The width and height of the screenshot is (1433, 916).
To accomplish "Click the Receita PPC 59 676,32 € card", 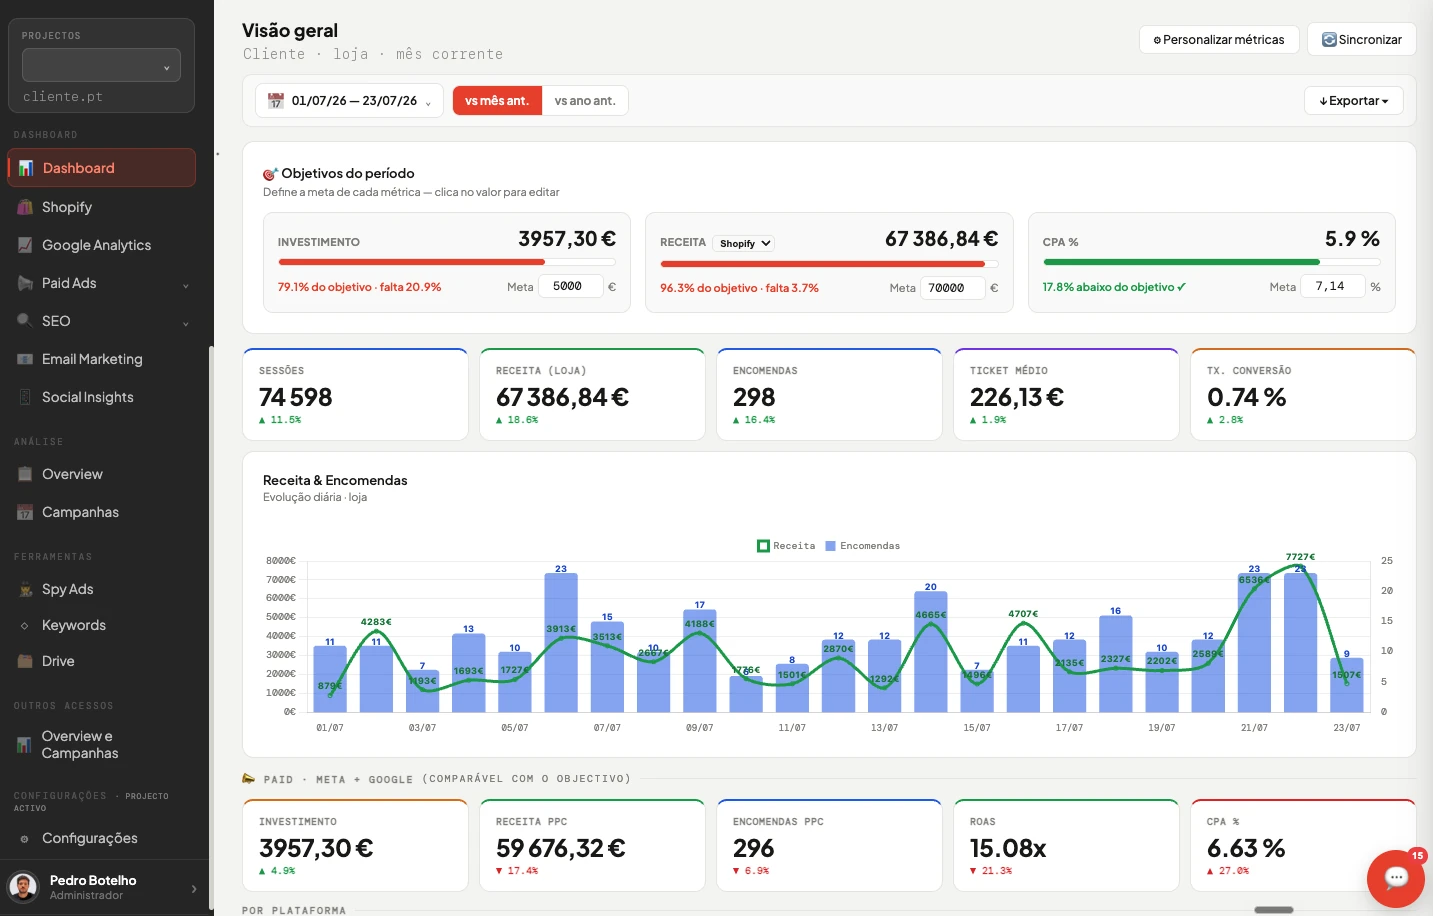I will pyautogui.click(x=593, y=845).
